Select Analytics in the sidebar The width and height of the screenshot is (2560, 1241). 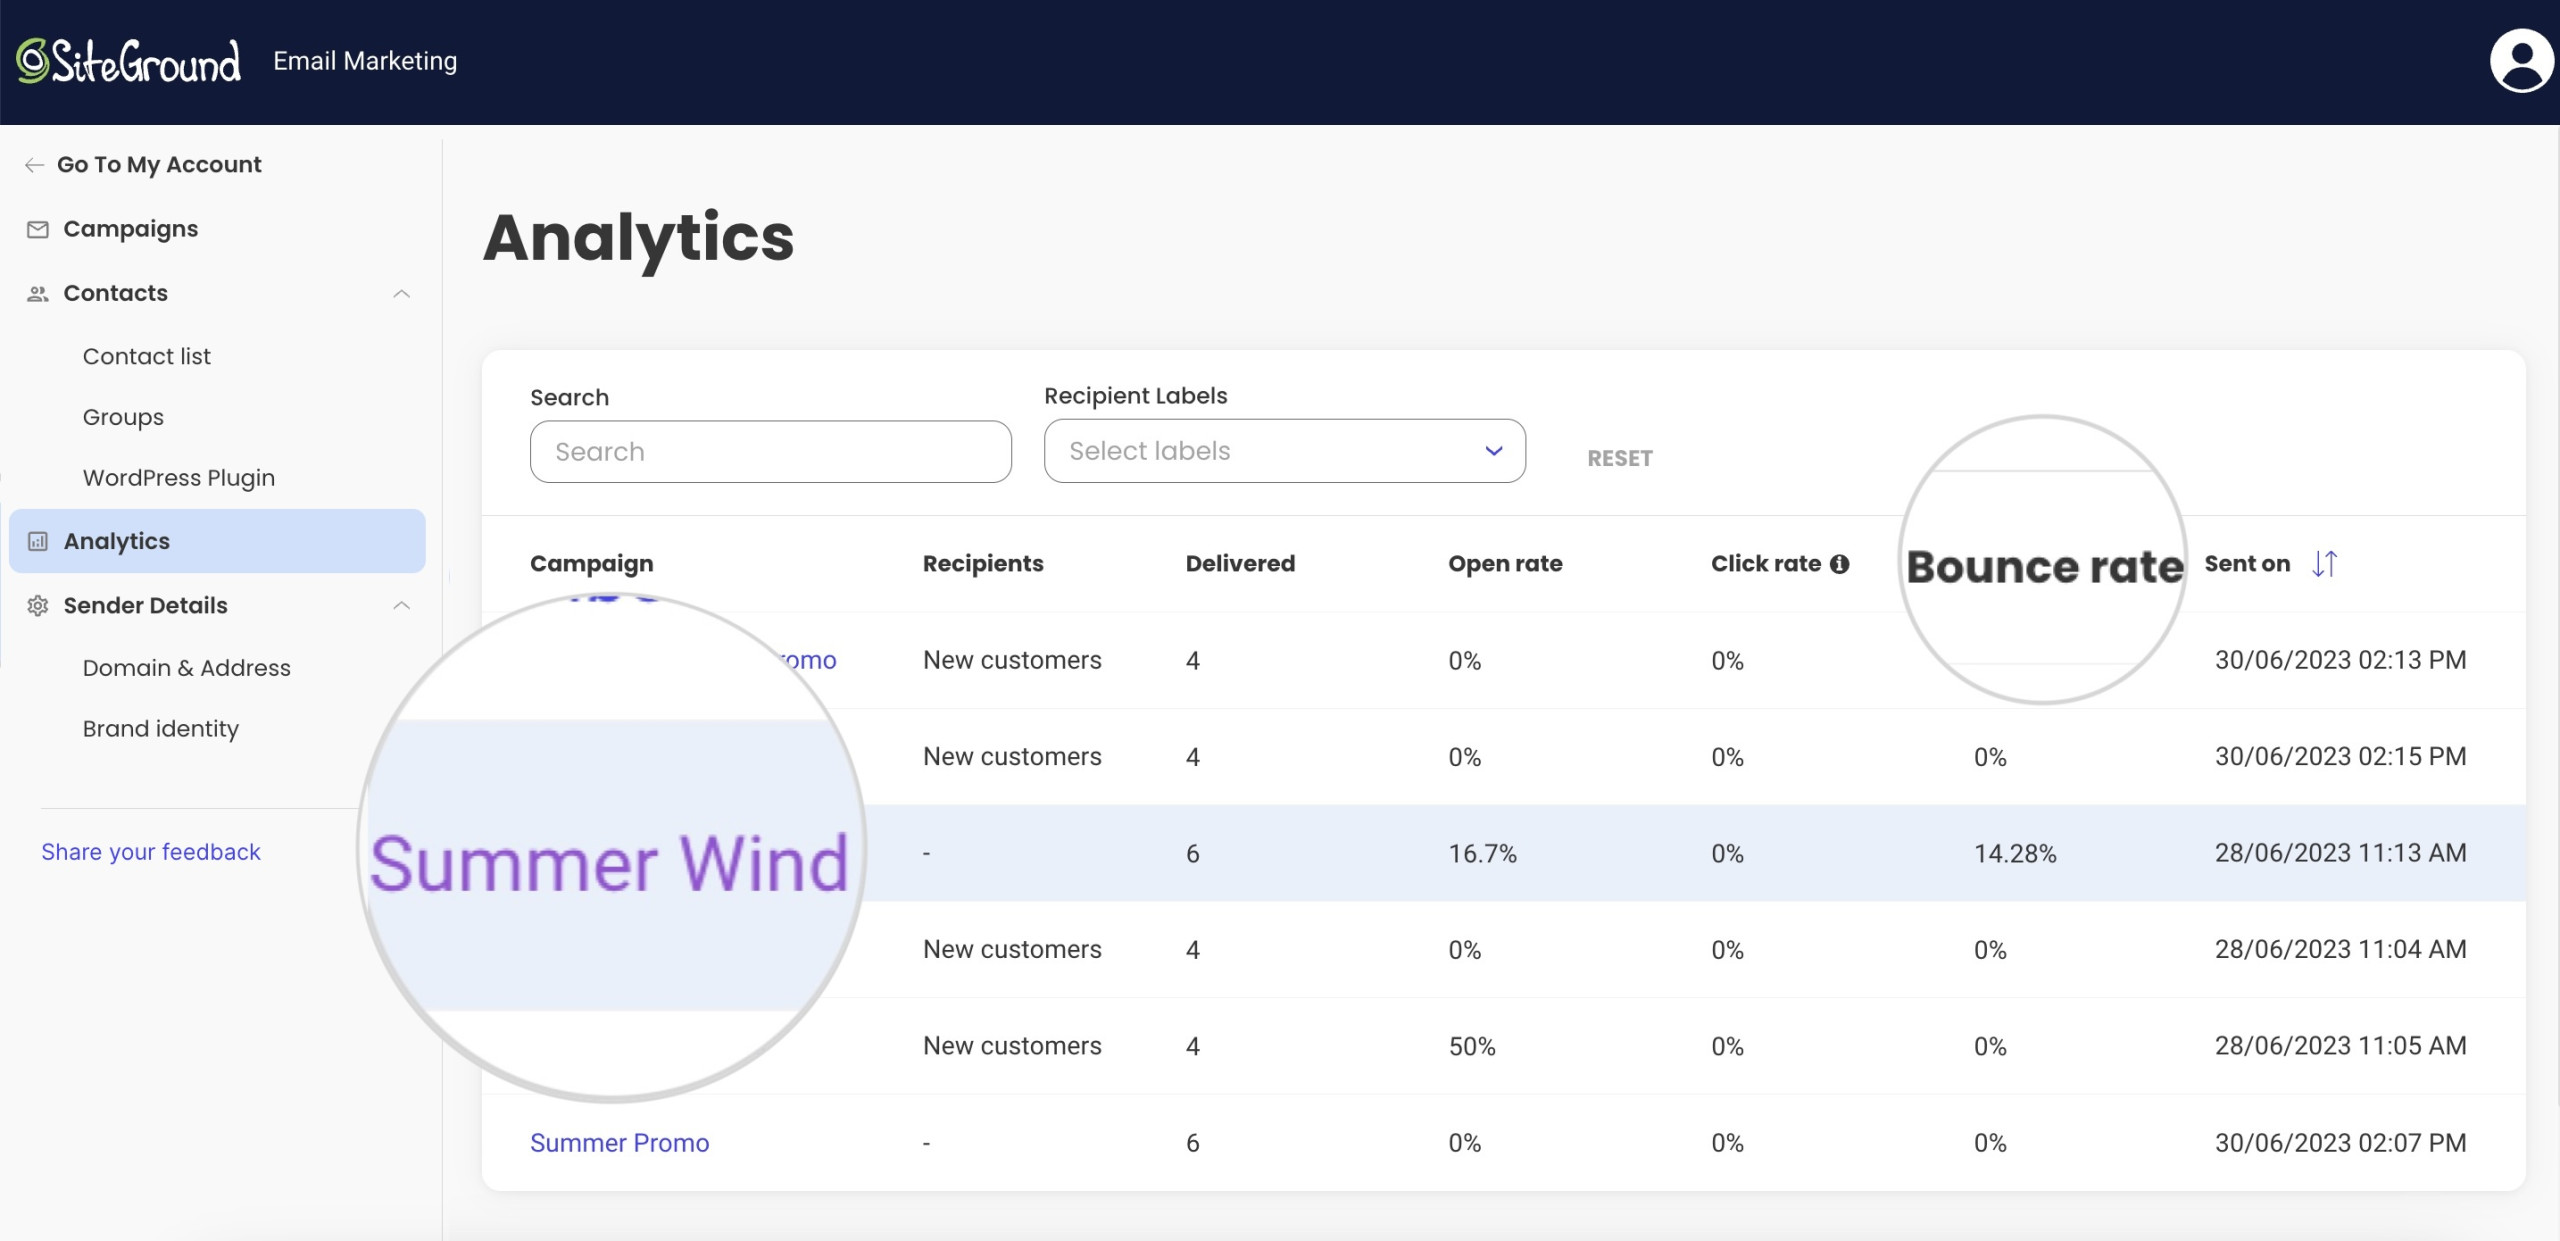[217, 541]
